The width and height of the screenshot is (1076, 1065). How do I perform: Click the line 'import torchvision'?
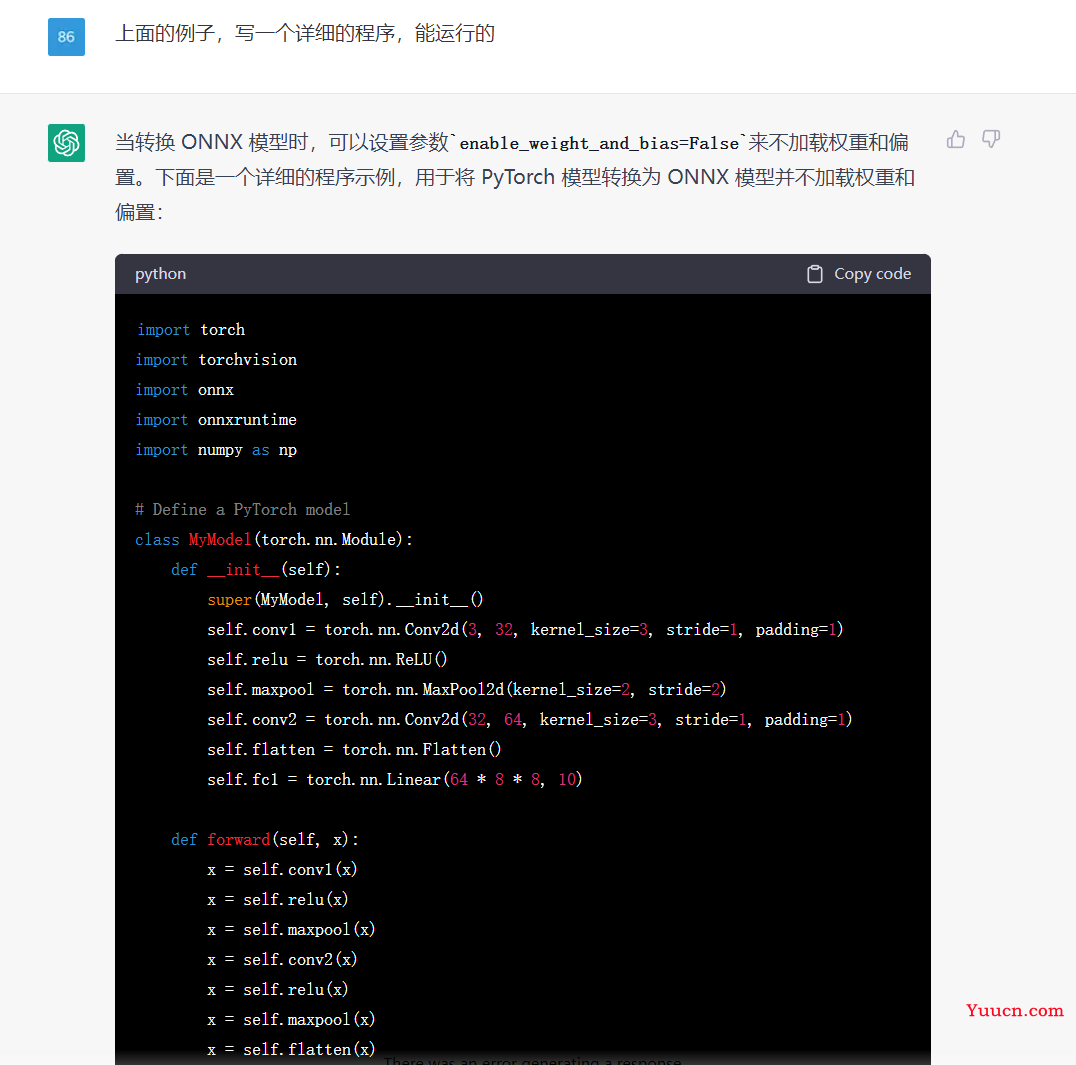(216, 360)
